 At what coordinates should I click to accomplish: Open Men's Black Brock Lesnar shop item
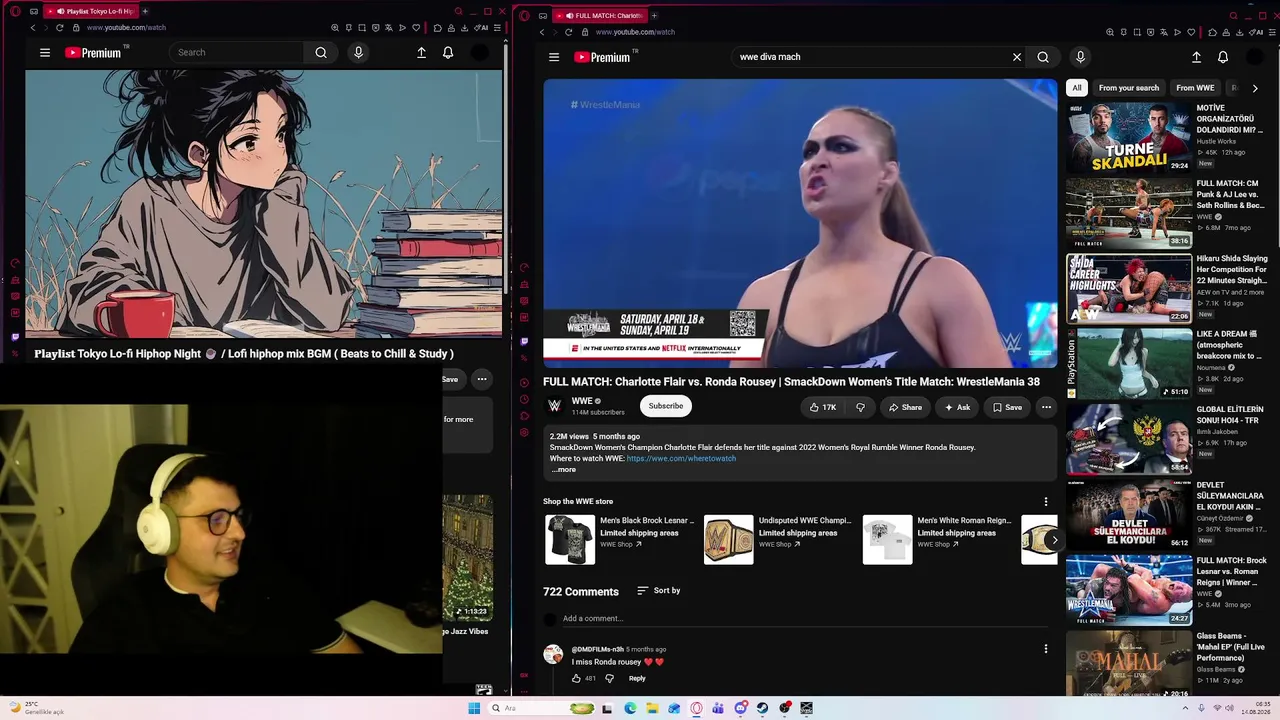pyautogui.click(x=619, y=540)
